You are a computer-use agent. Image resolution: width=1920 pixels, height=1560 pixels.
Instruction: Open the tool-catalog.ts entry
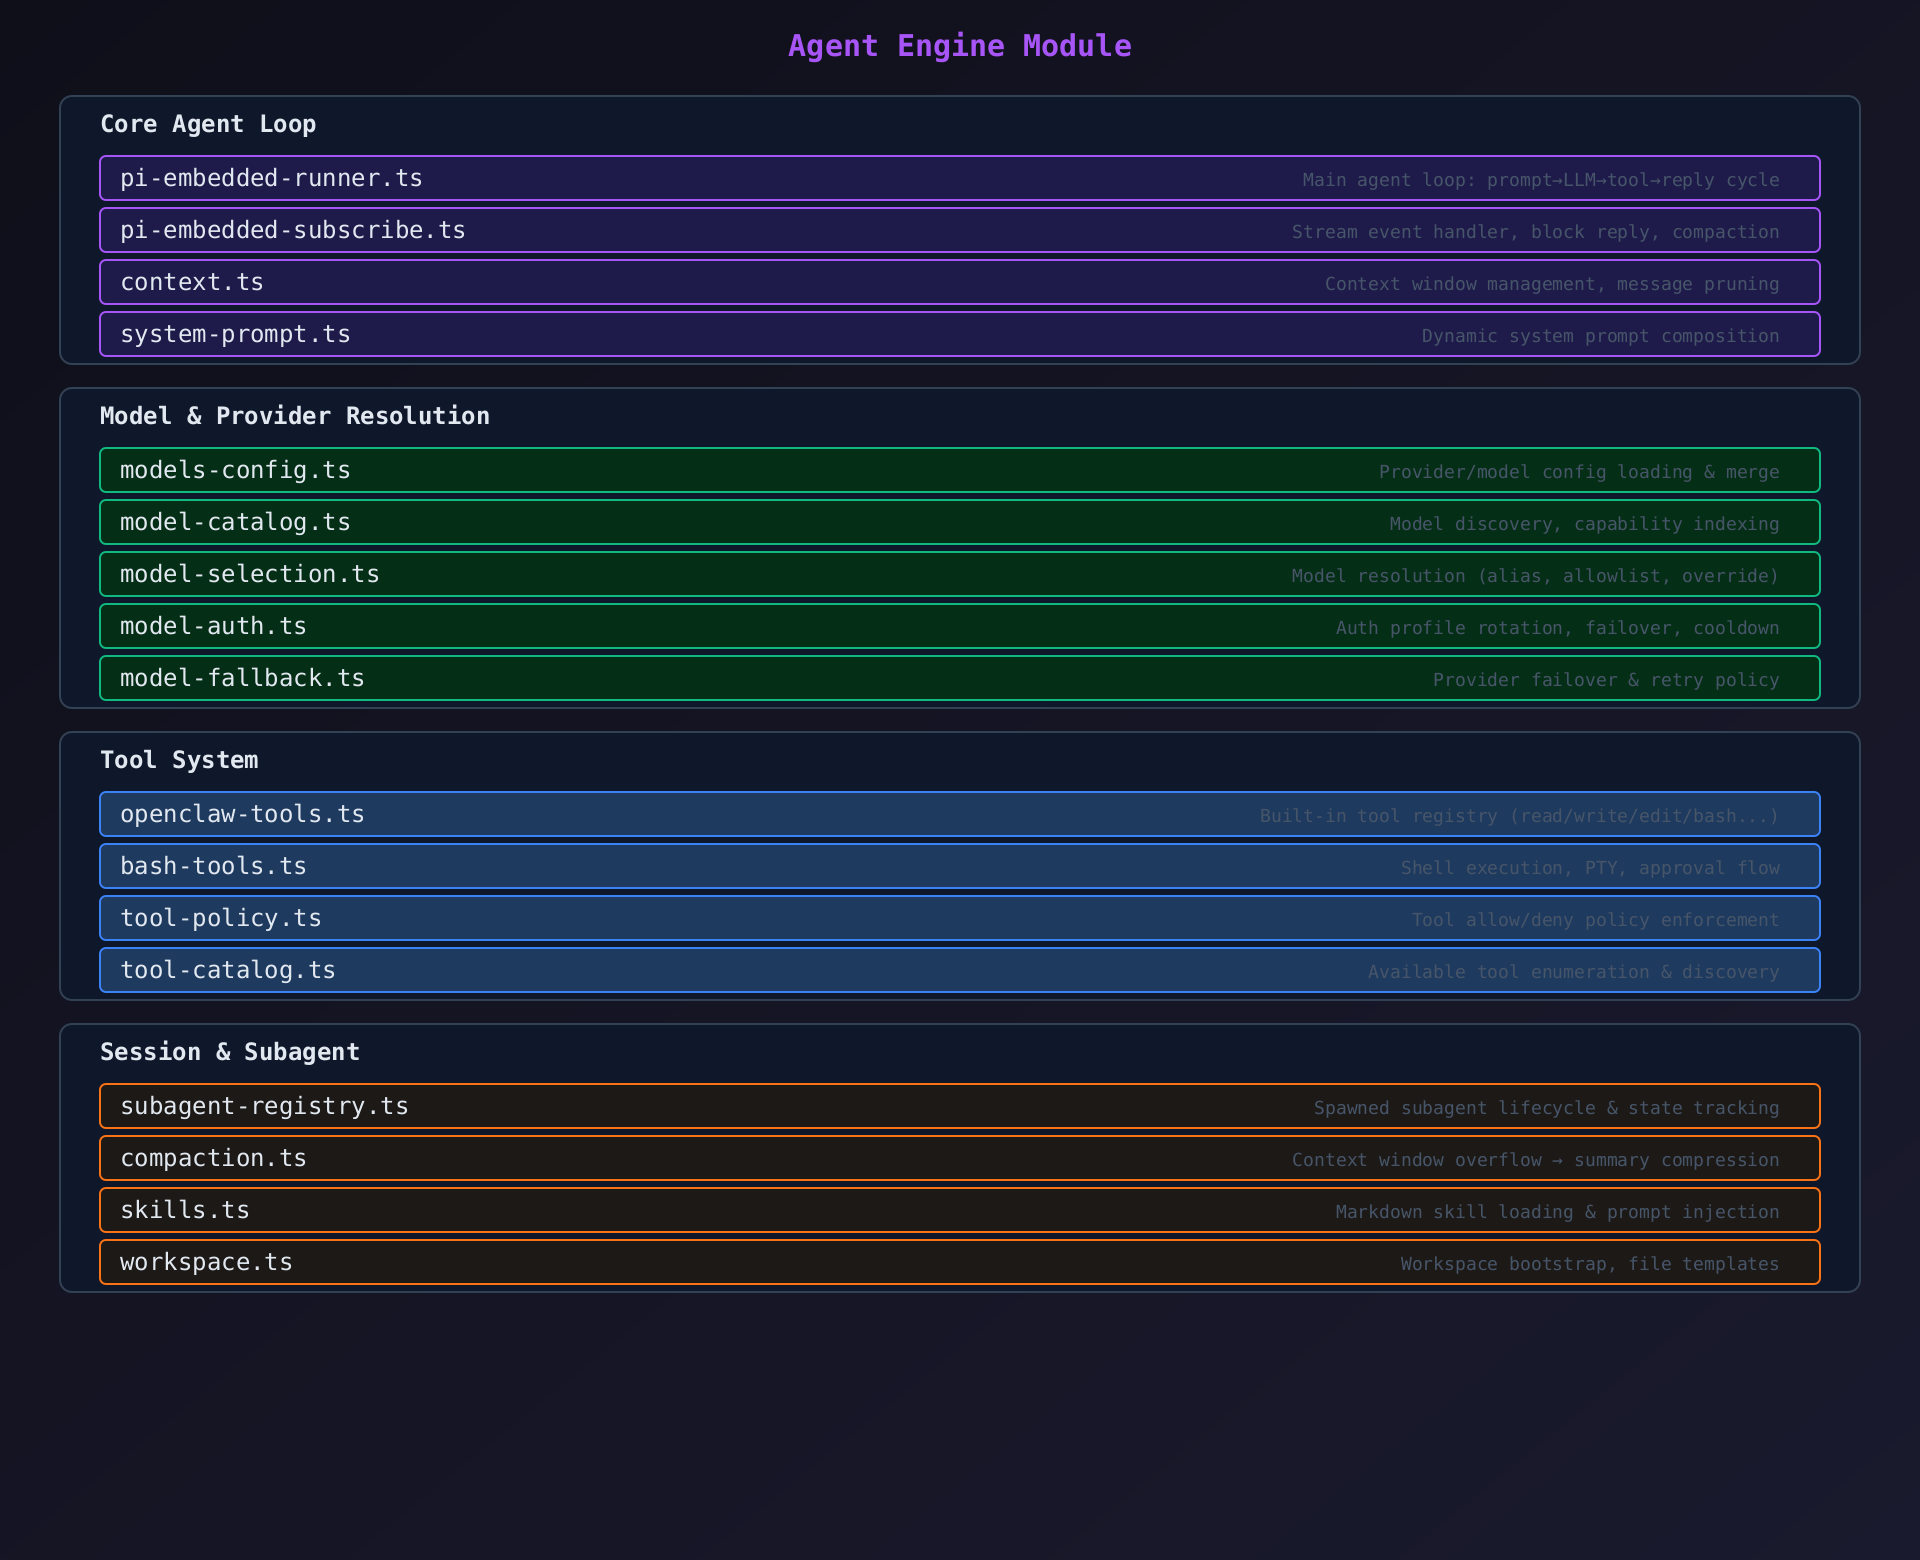pos(959,970)
